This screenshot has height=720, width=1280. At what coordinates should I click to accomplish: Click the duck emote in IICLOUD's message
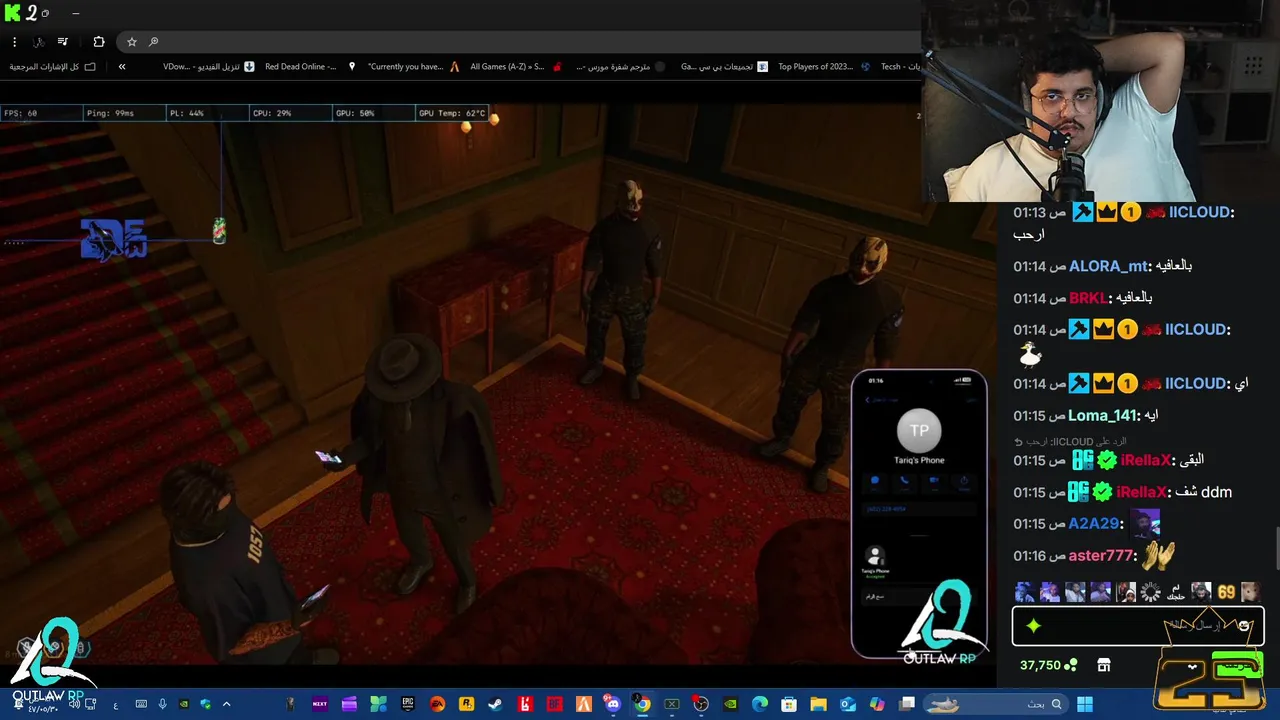tap(1030, 355)
